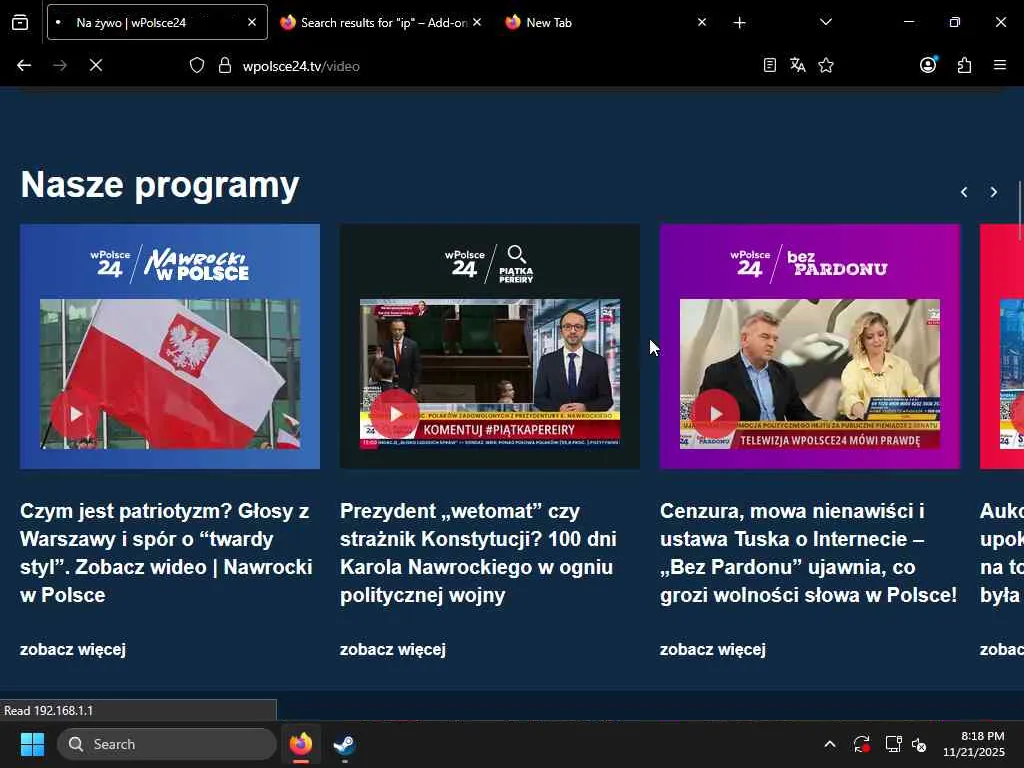This screenshot has width=1024, height=768.
Task: Open Piątka Pereiry program thumbnail
Action: (490, 346)
